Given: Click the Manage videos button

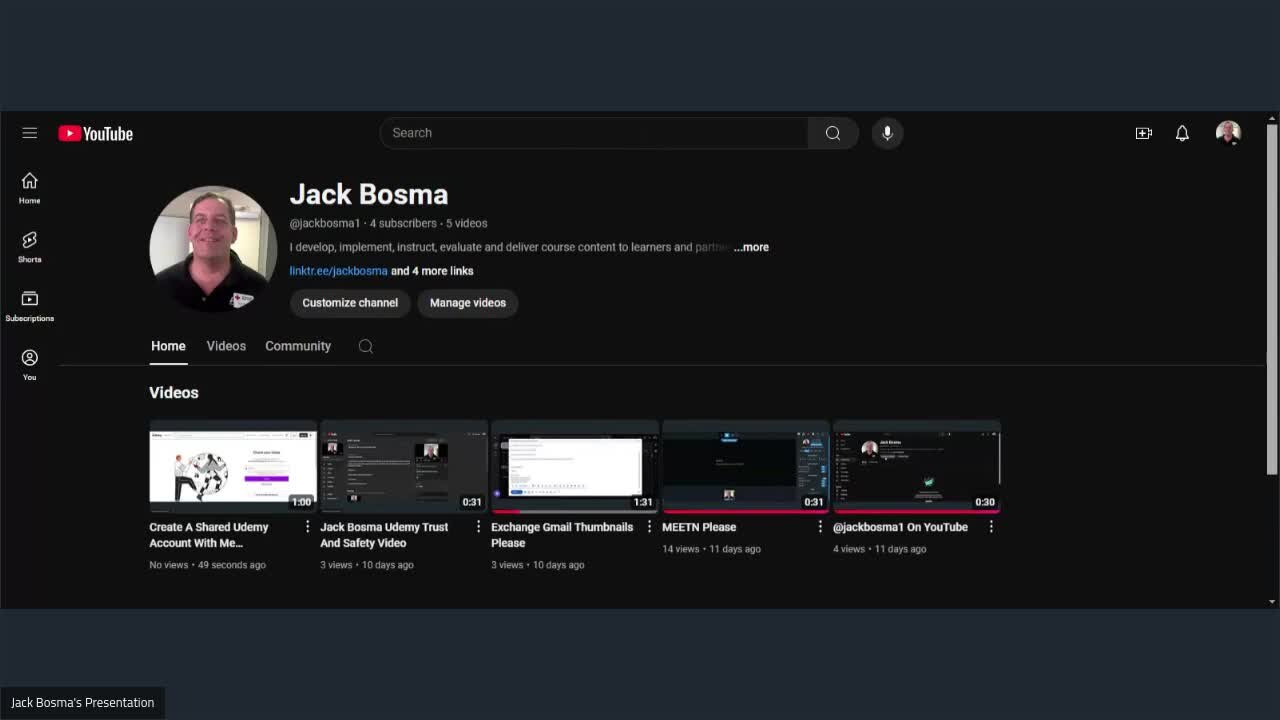Looking at the screenshot, I should [468, 303].
